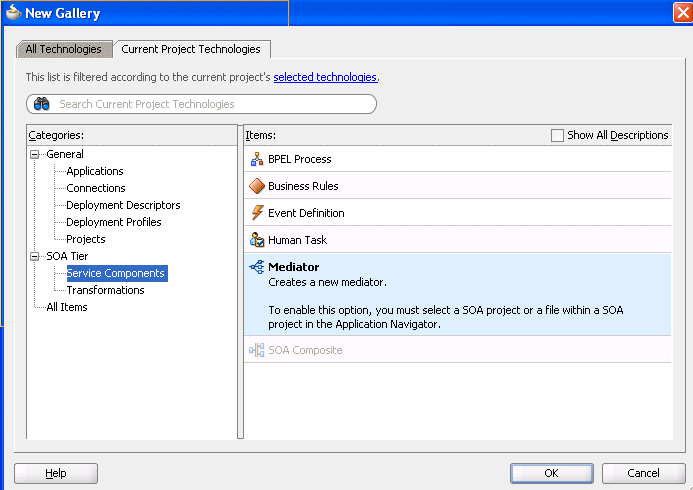Switch to the All Technologies tab

point(64,49)
